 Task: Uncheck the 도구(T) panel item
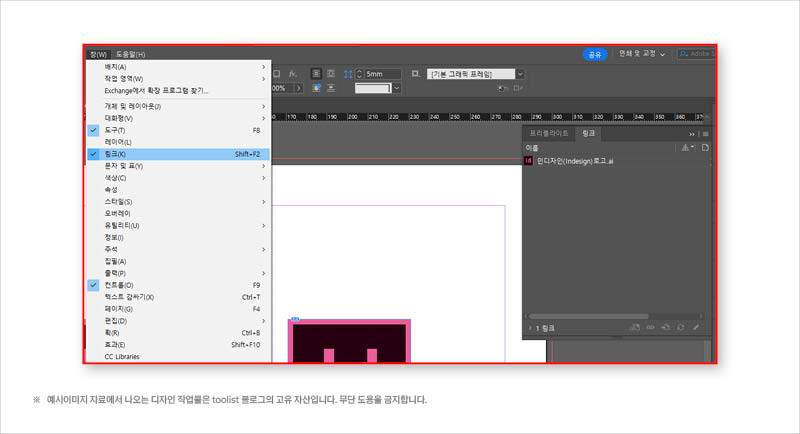coord(178,130)
